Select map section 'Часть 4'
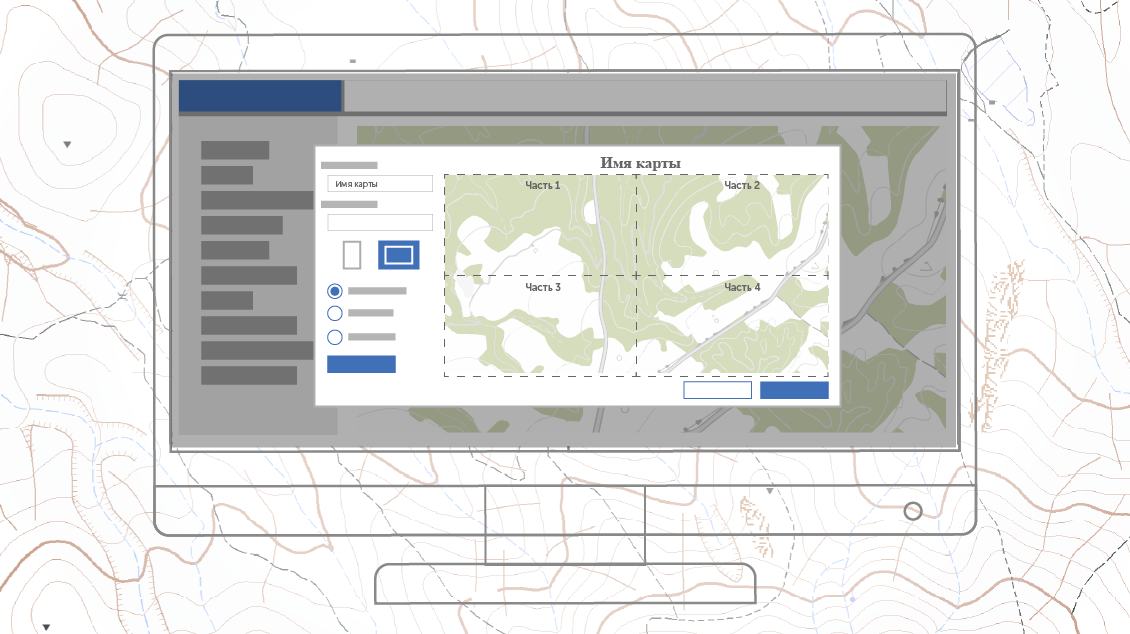This screenshot has height=634, width=1130. pyautogui.click(x=732, y=327)
